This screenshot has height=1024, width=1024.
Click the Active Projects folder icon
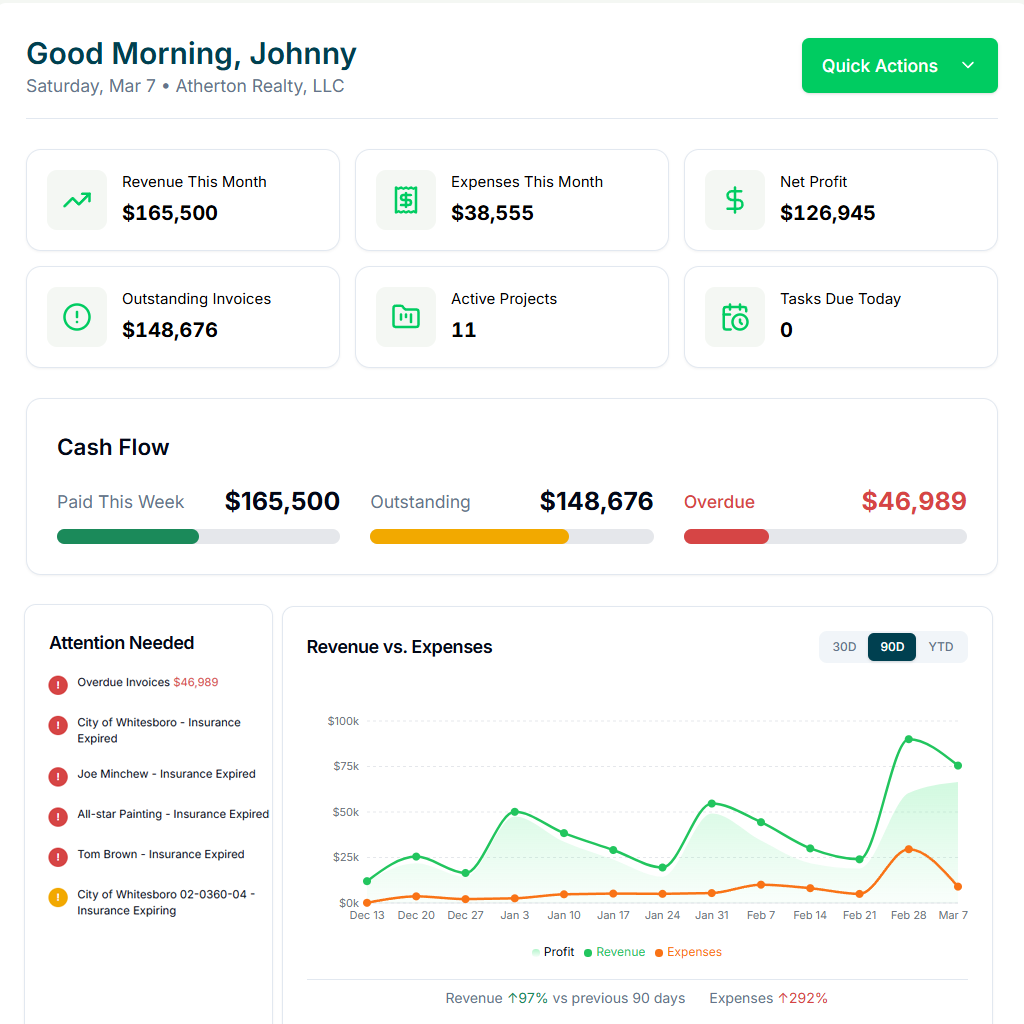coord(406,317)
